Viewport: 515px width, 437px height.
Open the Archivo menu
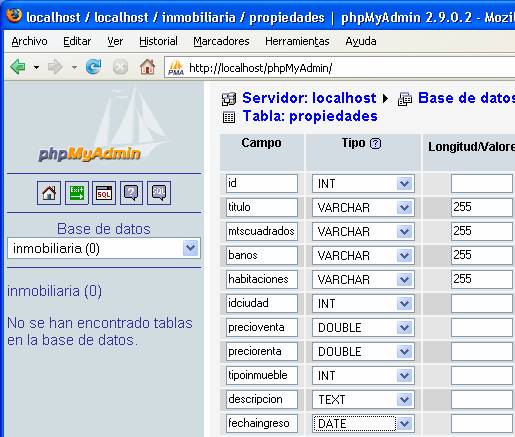pos(29,41)
